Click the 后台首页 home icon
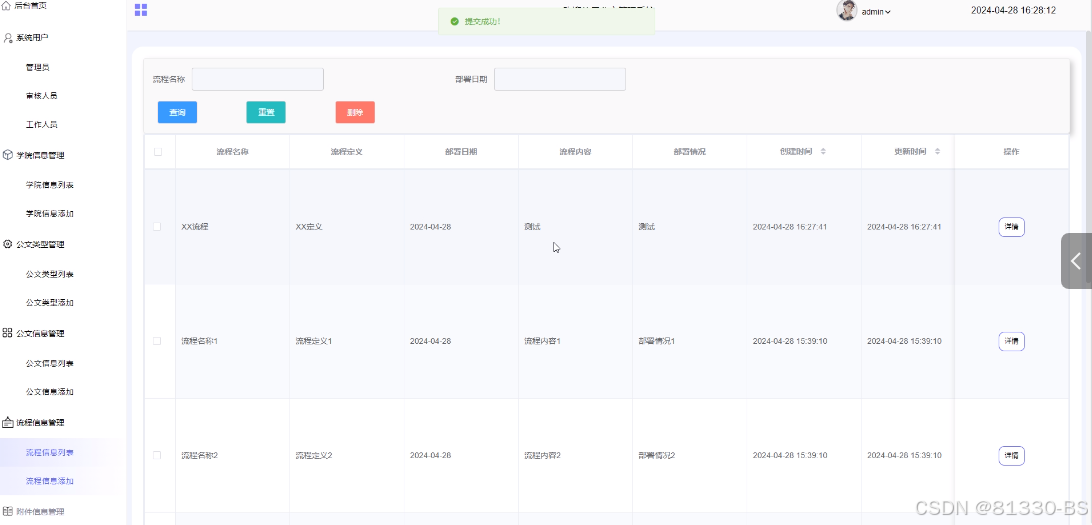 (8, 5)
